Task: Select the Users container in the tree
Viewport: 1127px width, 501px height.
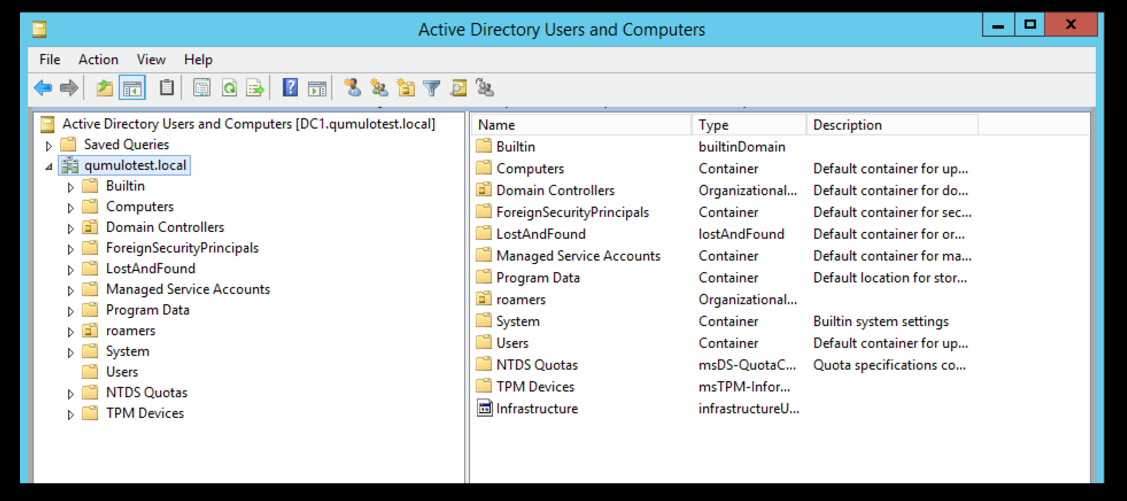Action: click(122, 372)
